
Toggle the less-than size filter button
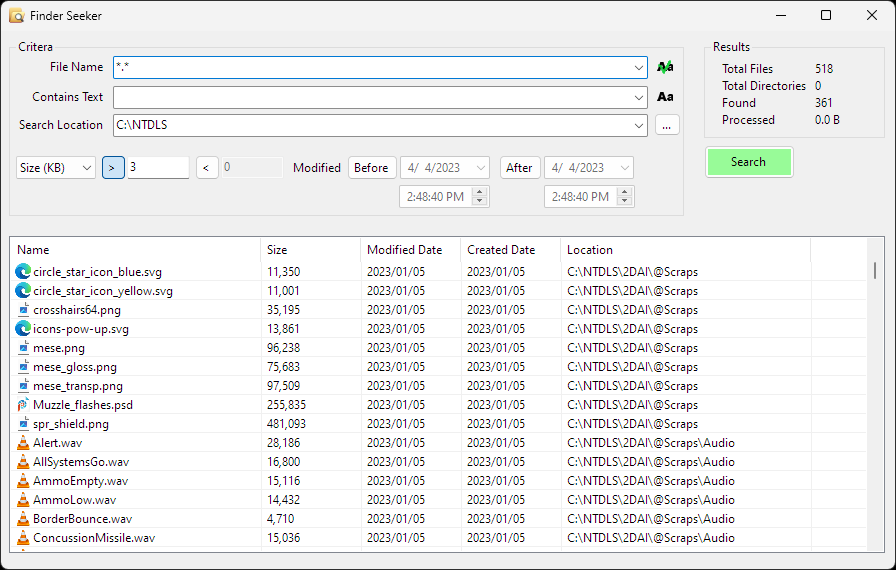pyautogui.click(x=207, y=168)
